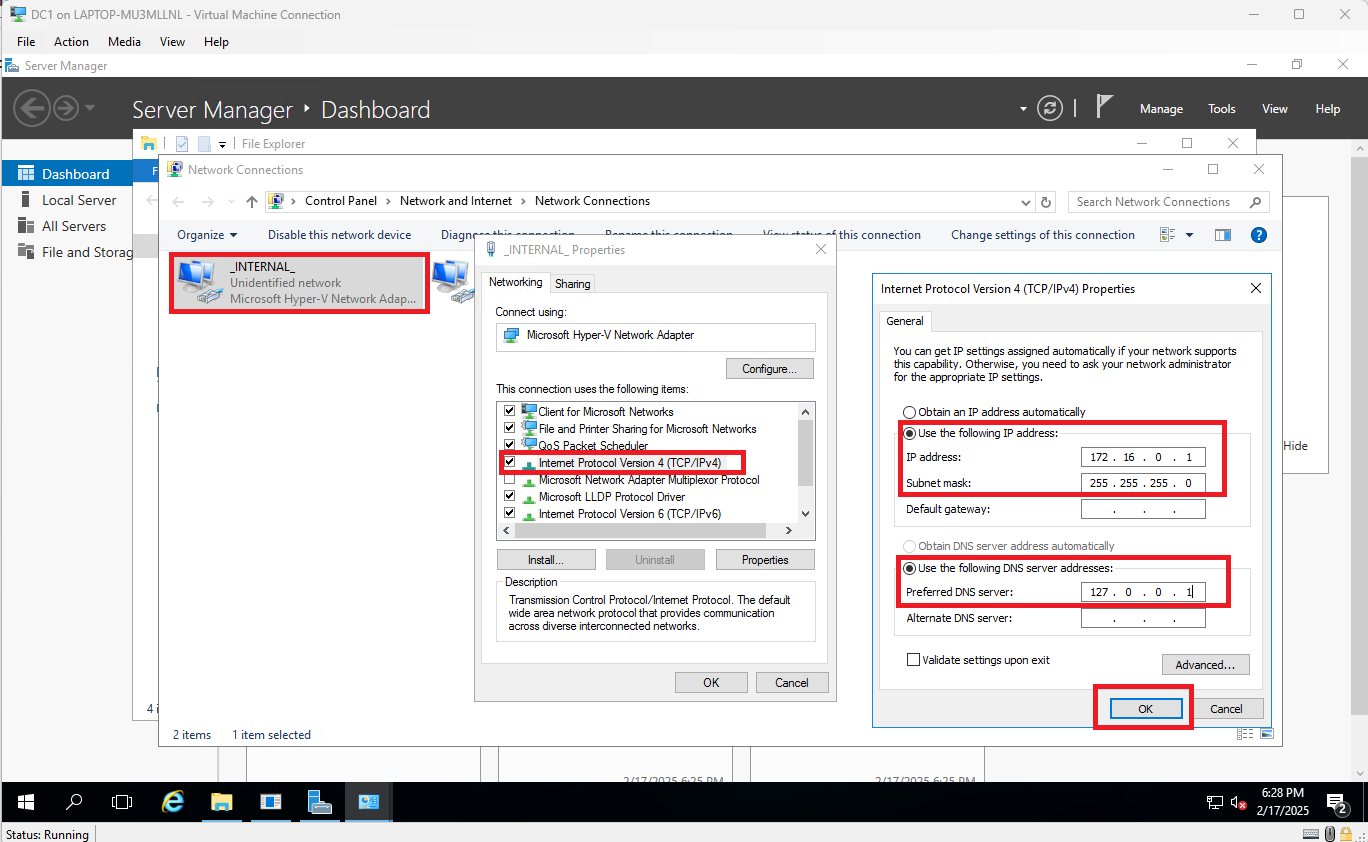Uncheck Client for Microsoft Networks
This screenshot has width=1368, height=842.
pos(510,411)
